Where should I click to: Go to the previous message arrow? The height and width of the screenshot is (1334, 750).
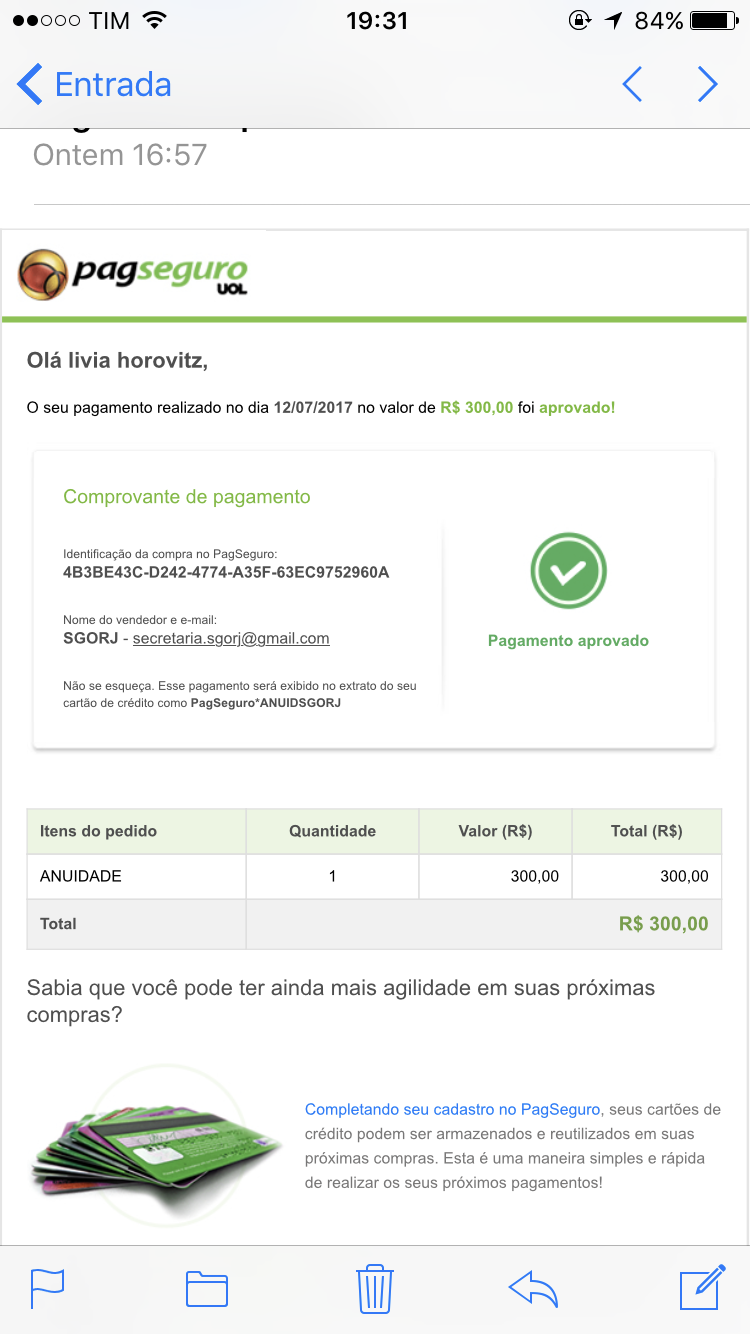tap(632, 85)
